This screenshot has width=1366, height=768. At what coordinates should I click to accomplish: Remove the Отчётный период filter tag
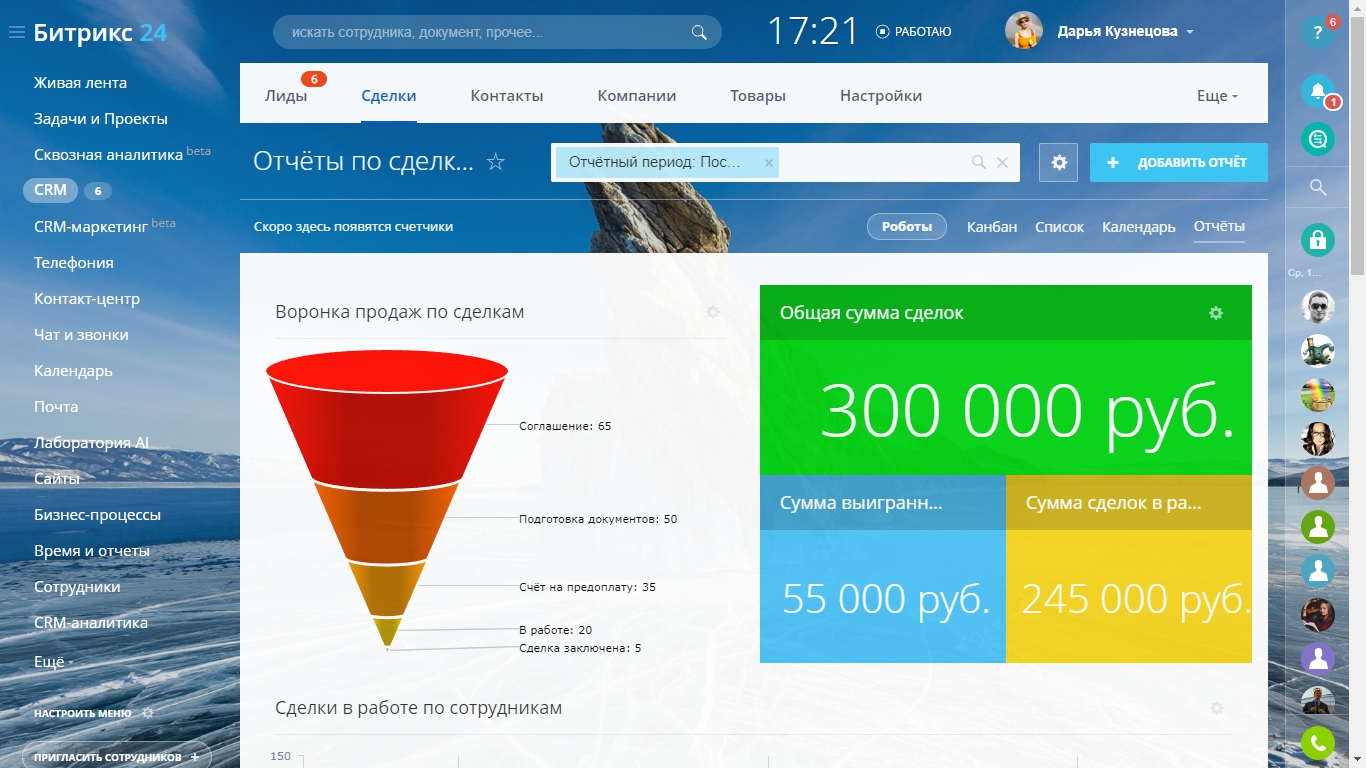768,162
